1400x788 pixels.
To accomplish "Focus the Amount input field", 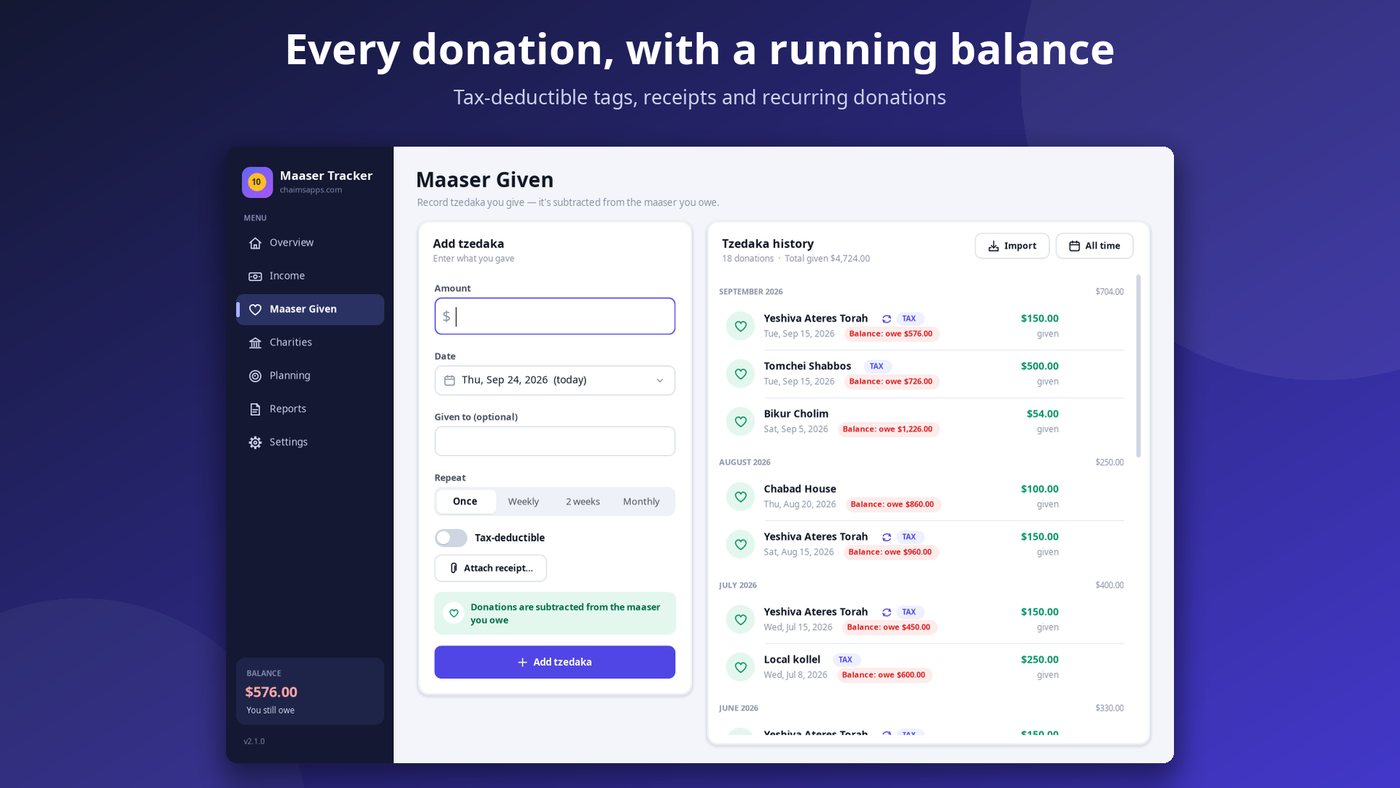I will (x=555, y=316).
